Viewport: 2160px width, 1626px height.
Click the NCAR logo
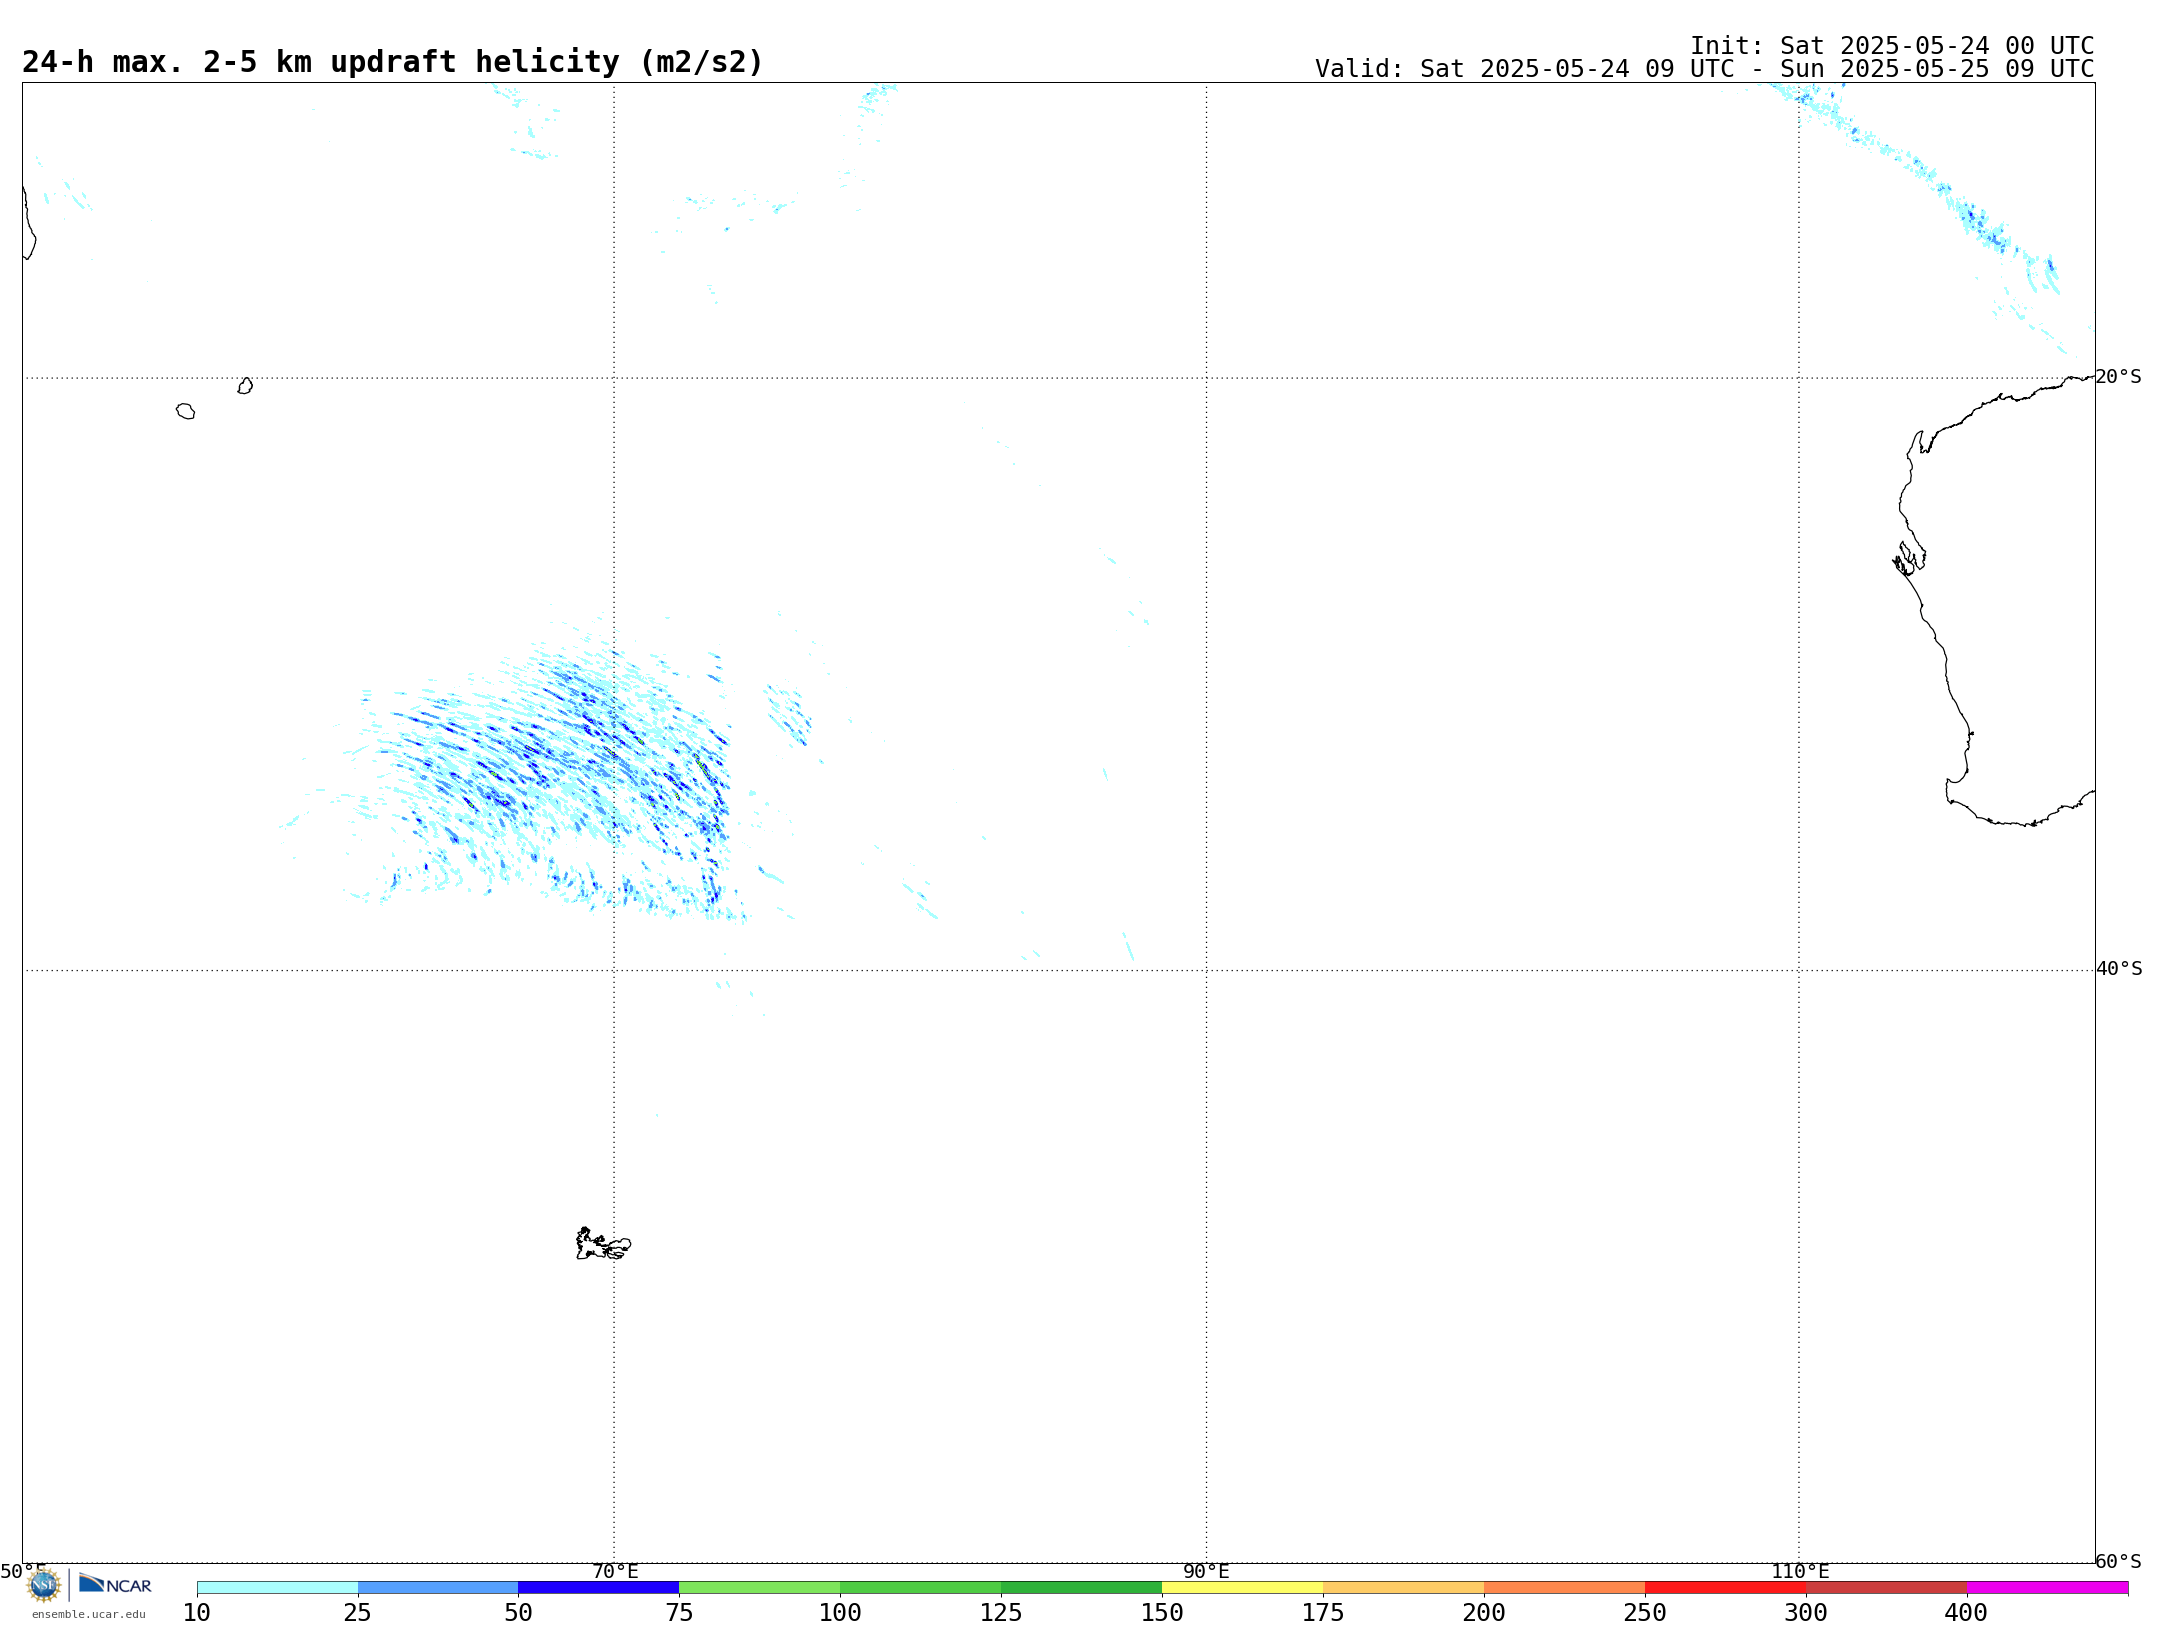coord(115,1584)
